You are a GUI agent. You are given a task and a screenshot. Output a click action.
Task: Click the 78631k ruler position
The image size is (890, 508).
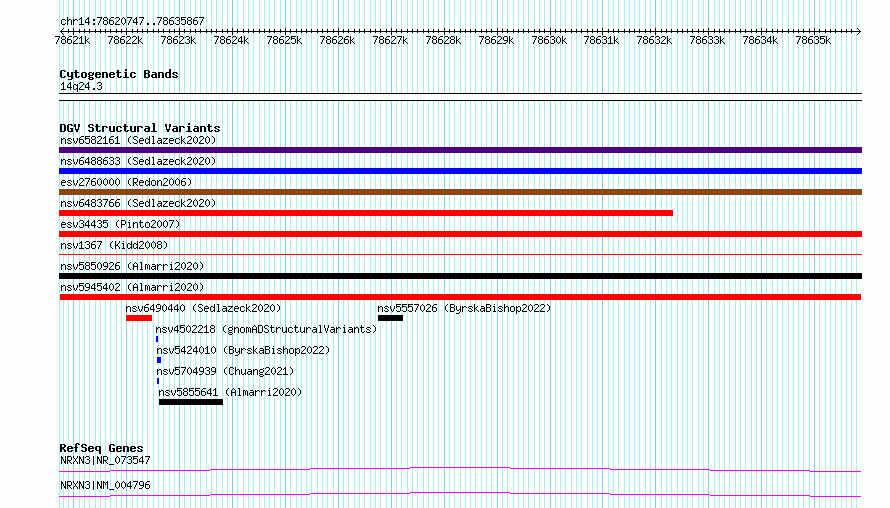[x=601, y=40]
